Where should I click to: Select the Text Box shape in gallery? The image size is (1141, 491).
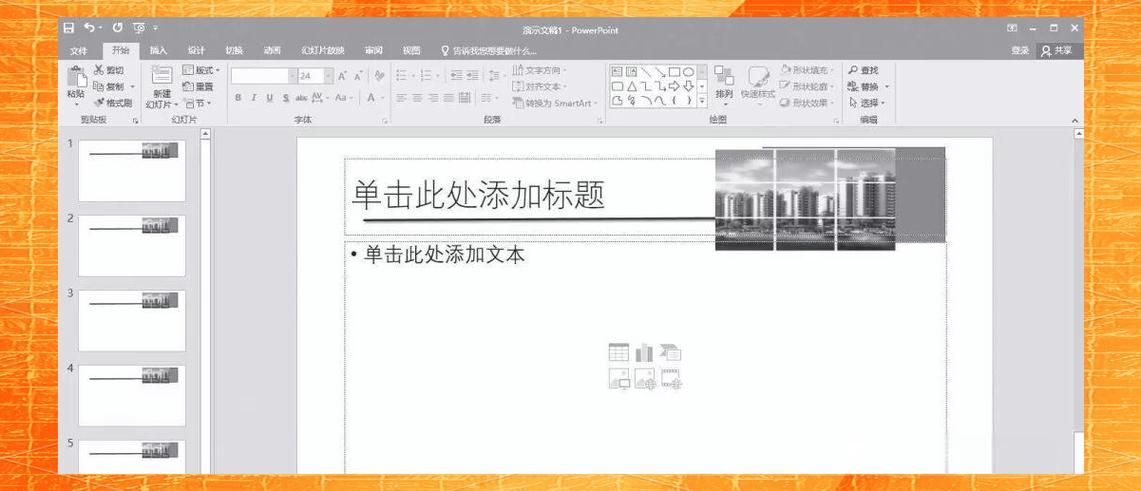(617, 71)
